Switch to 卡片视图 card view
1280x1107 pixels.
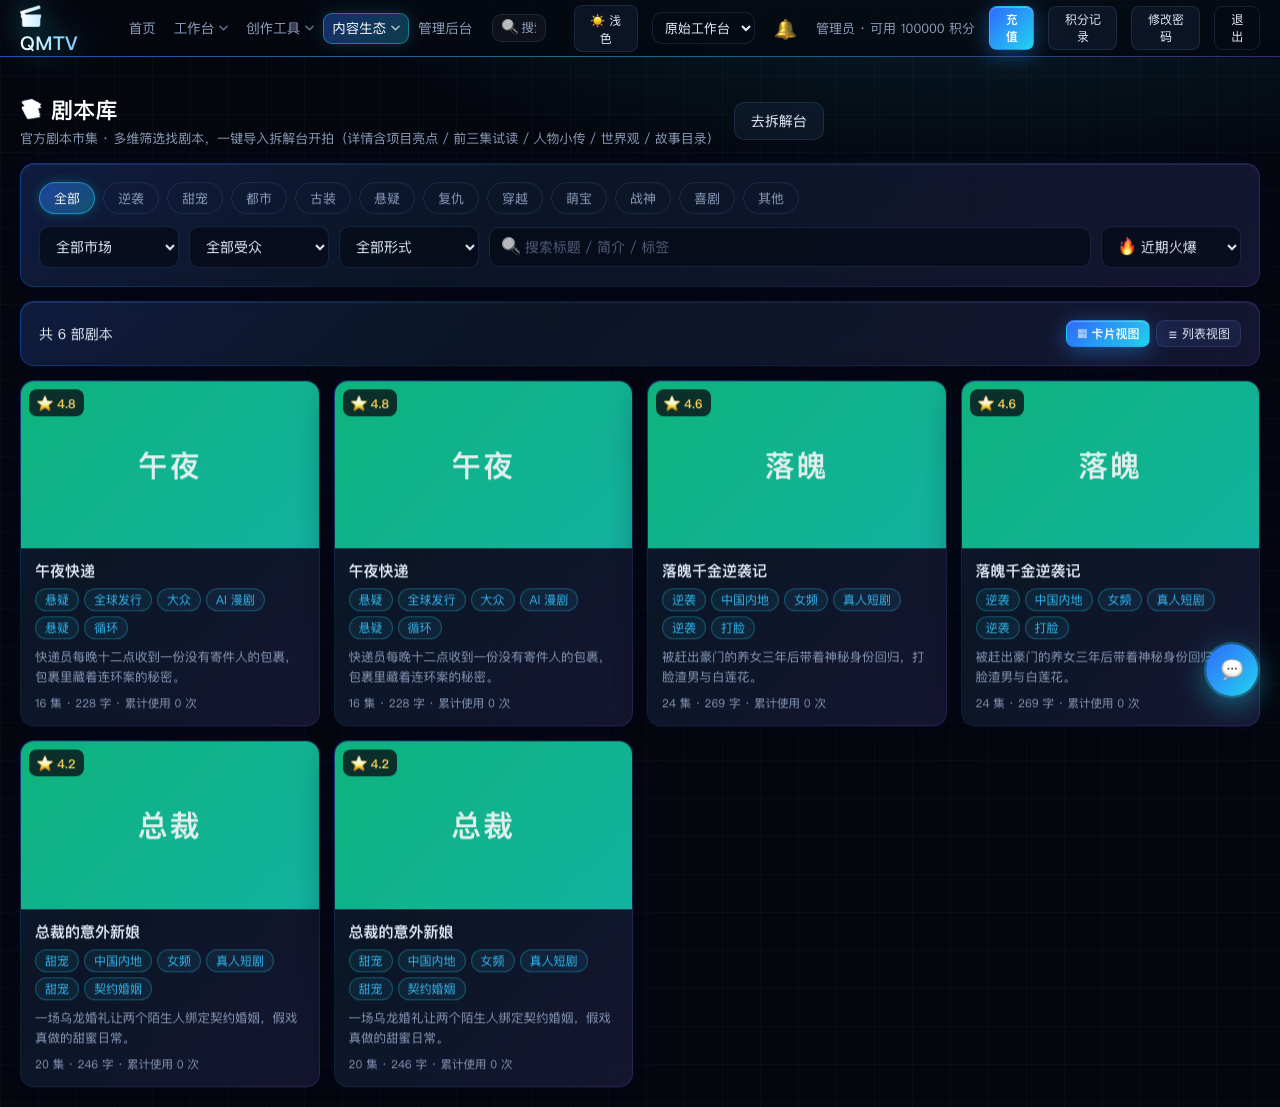click(1108, 334)
